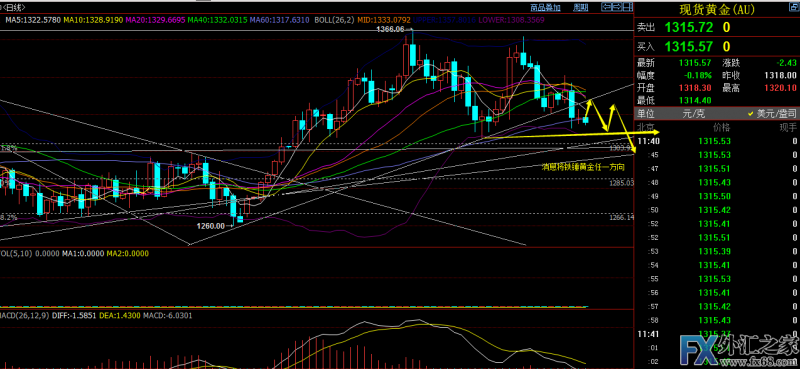Click the LOWER:1308.3569 Bollinger label
800x369 pixels.
512,19
